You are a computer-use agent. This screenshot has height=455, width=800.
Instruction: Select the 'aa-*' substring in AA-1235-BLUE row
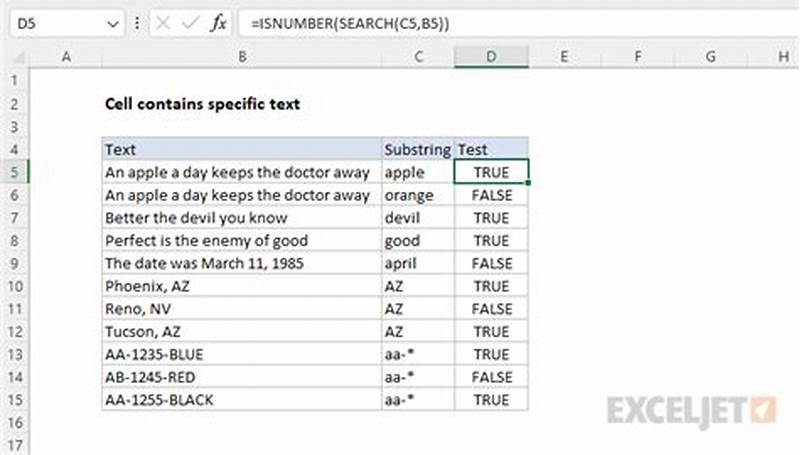(418, 354)
